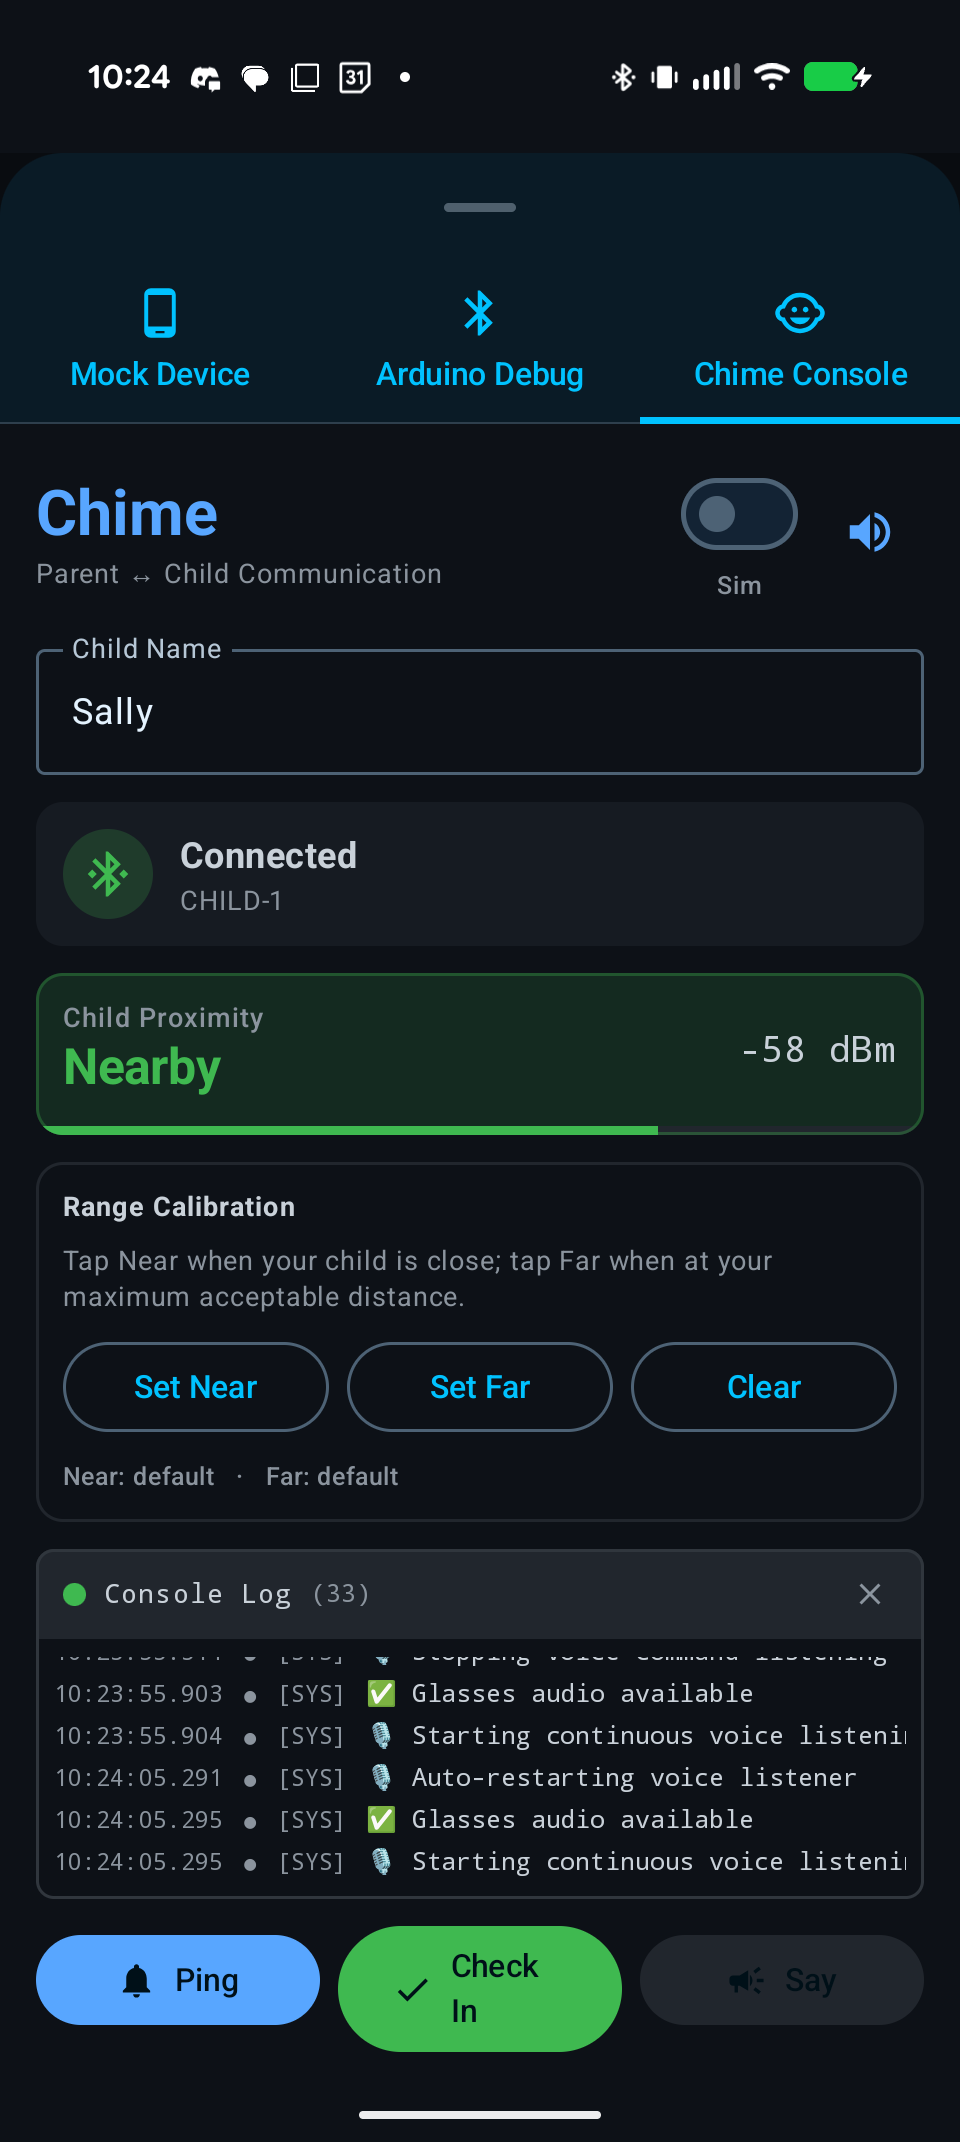This screenshot has height=2142, width=960.
Task: Tap the Set Far calibration button
Action: click(x=480, y=1387)
